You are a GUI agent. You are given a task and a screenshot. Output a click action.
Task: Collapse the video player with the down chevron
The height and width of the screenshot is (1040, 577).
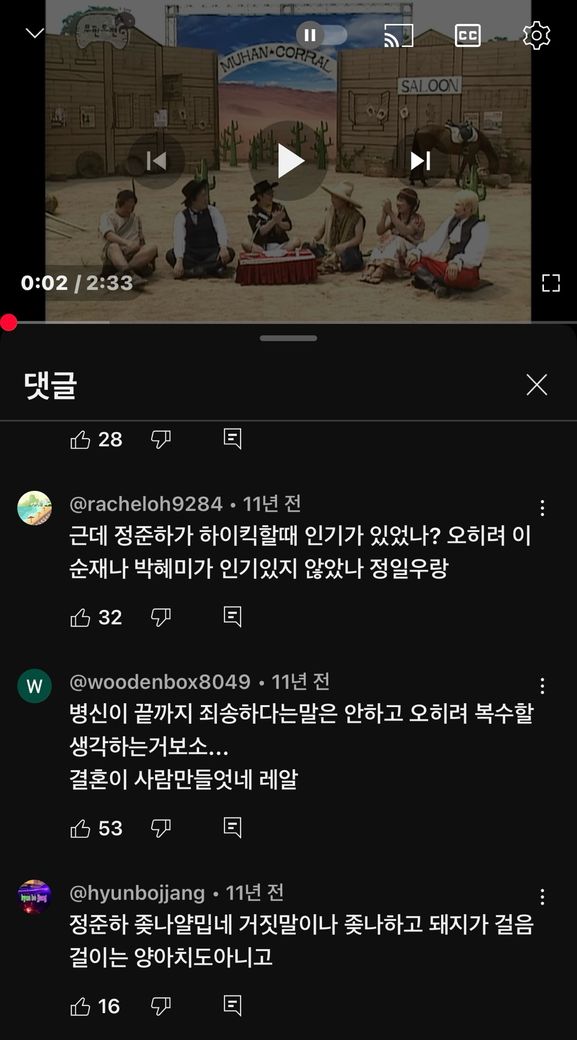click(34, 33)
